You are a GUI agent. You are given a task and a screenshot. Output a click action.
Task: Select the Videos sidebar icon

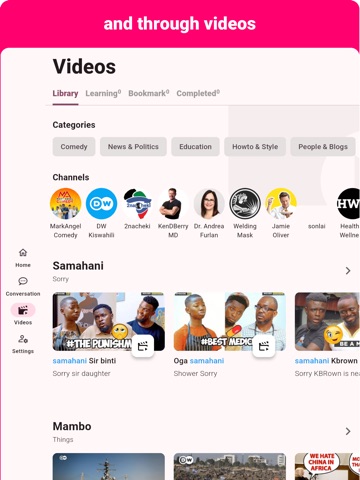(23, 310)
